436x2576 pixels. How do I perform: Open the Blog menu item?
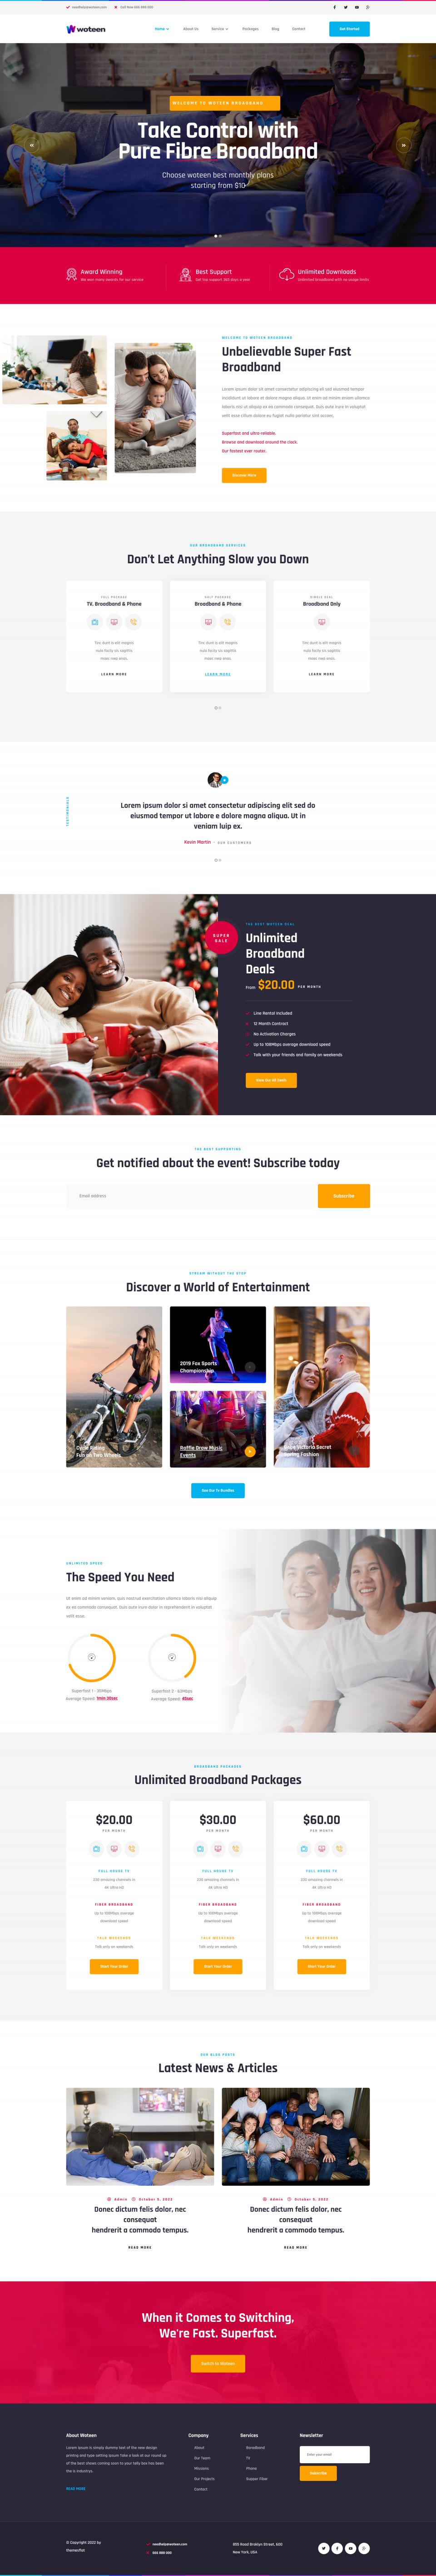tap(275, 29)
